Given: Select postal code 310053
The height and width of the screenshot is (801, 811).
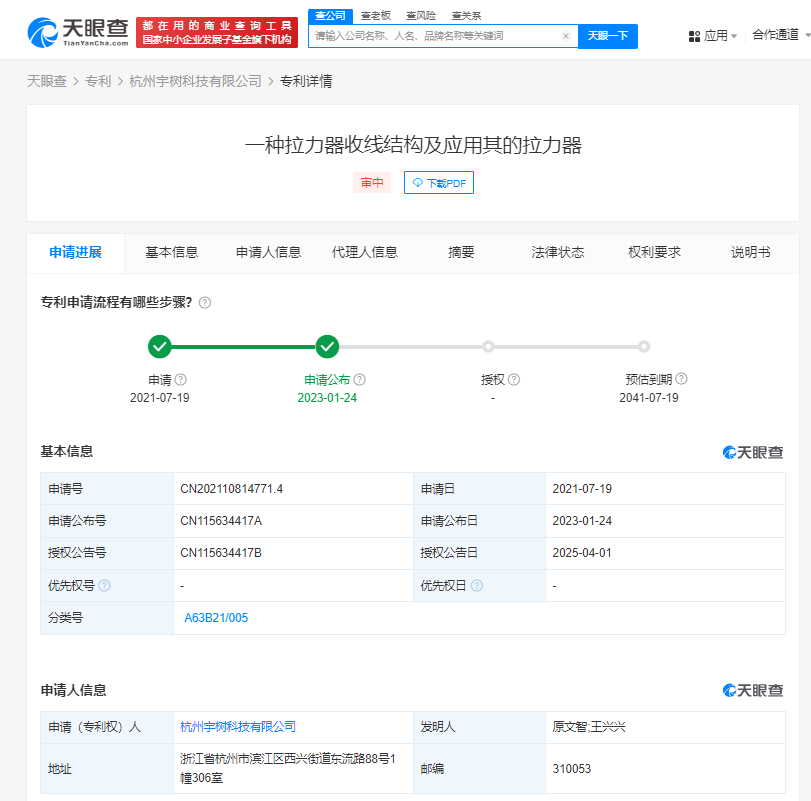Looking at the screenshot, I should (x=572, y=768).
